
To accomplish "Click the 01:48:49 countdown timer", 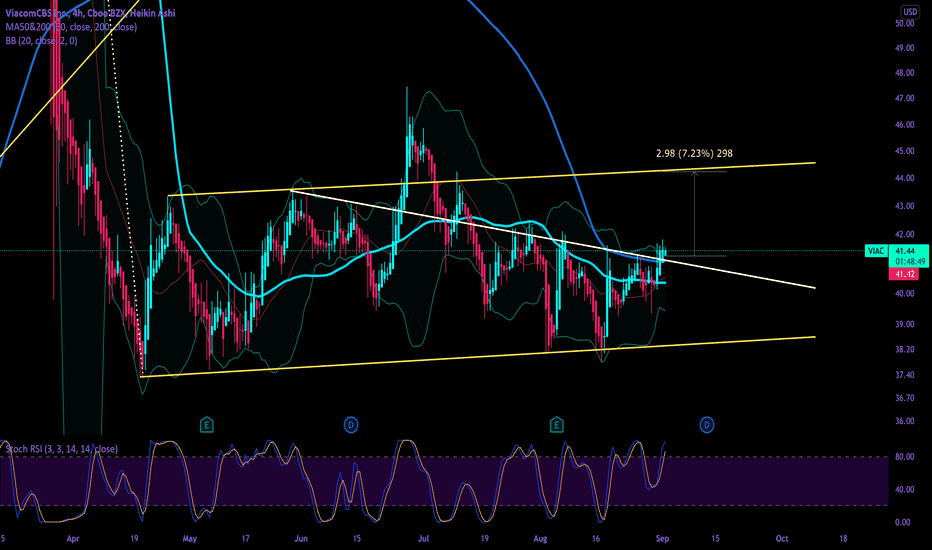I will tap(908, 262).
